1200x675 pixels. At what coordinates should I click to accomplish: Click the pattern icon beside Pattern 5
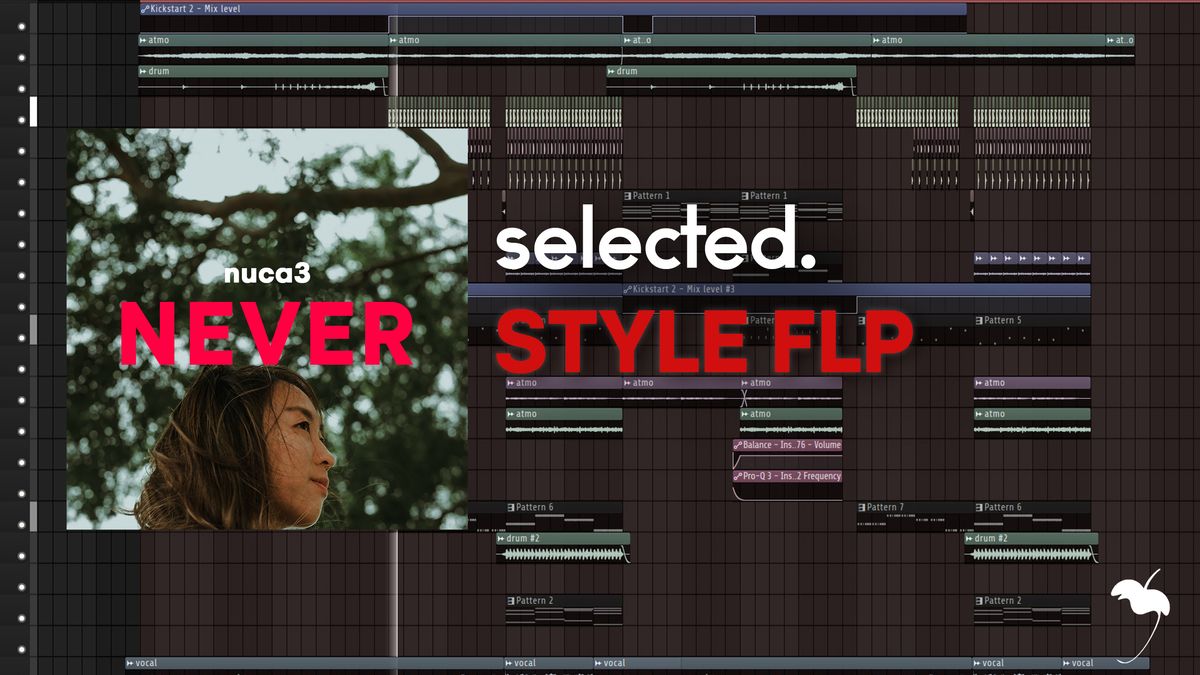(x=979, y=321)
